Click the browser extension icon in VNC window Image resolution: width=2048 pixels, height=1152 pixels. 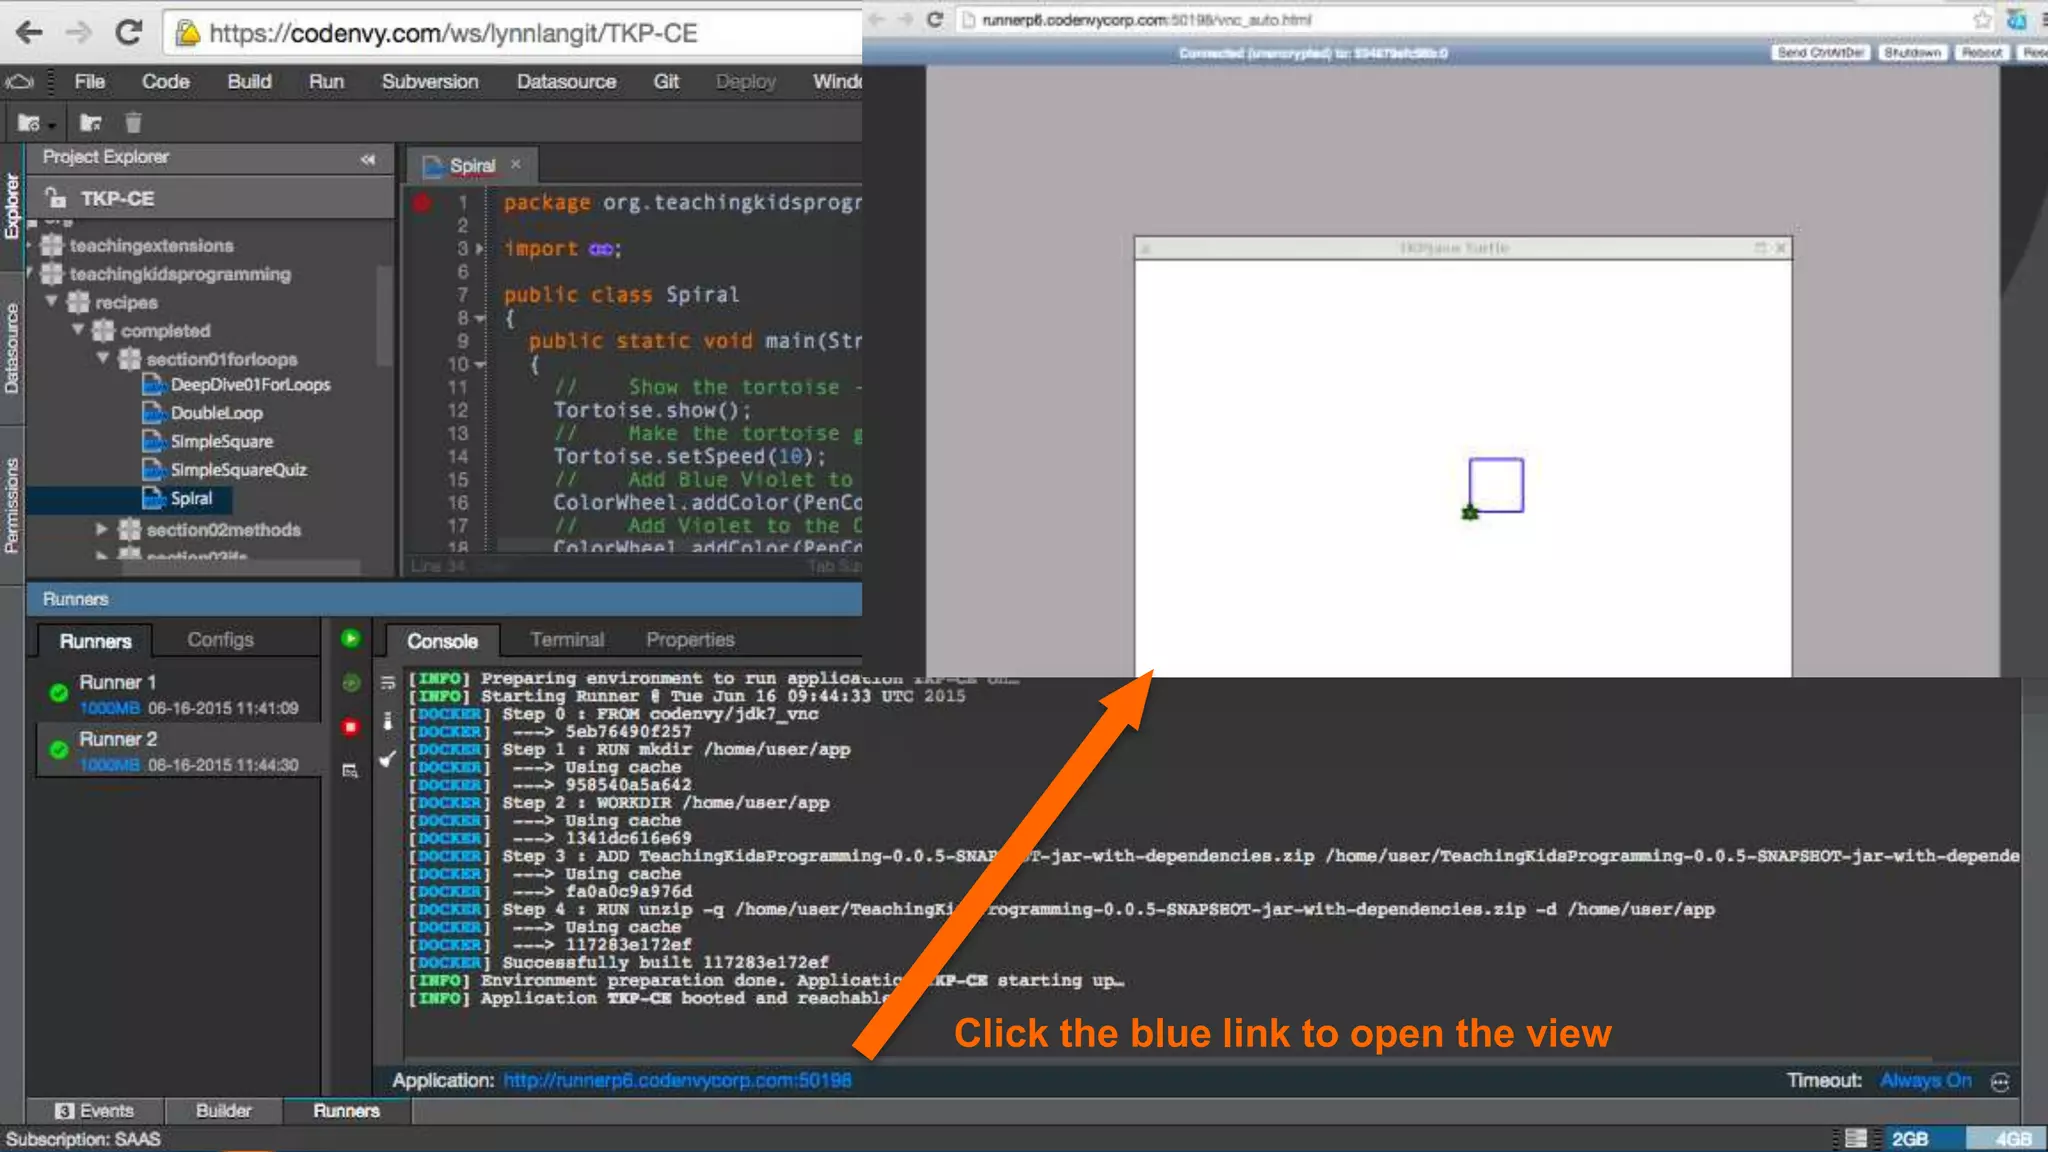click(2017, 19)
